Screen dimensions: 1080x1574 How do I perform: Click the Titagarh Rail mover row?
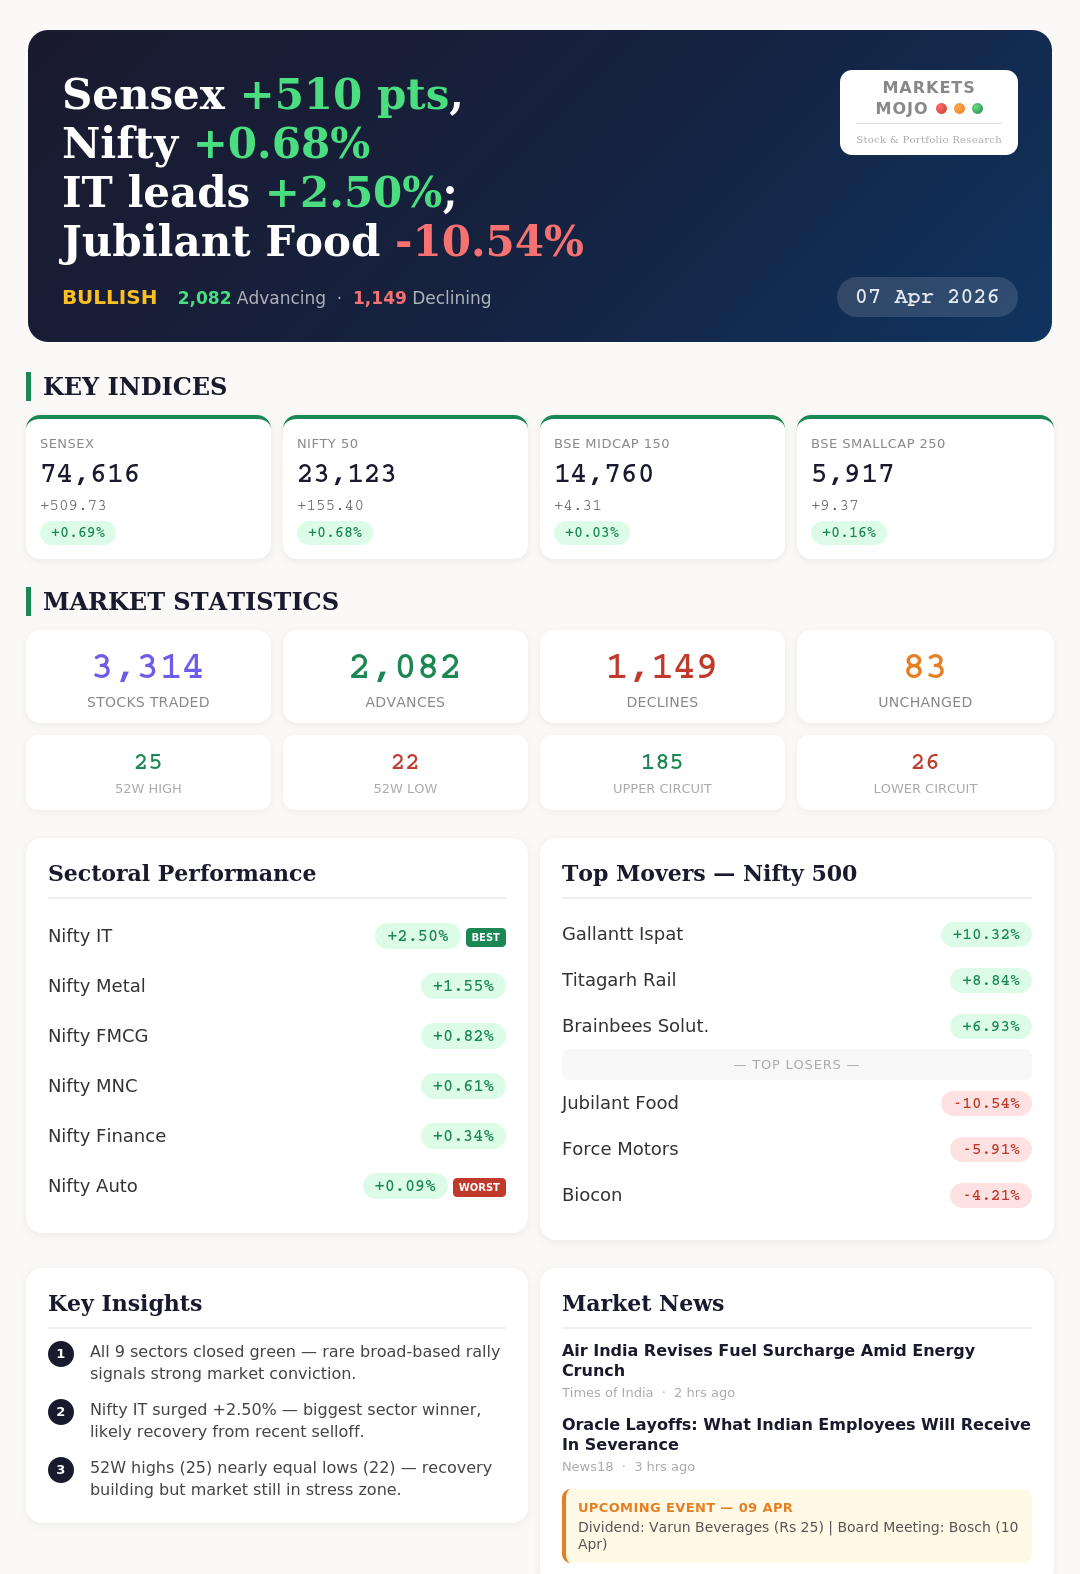tap(796, 980)
